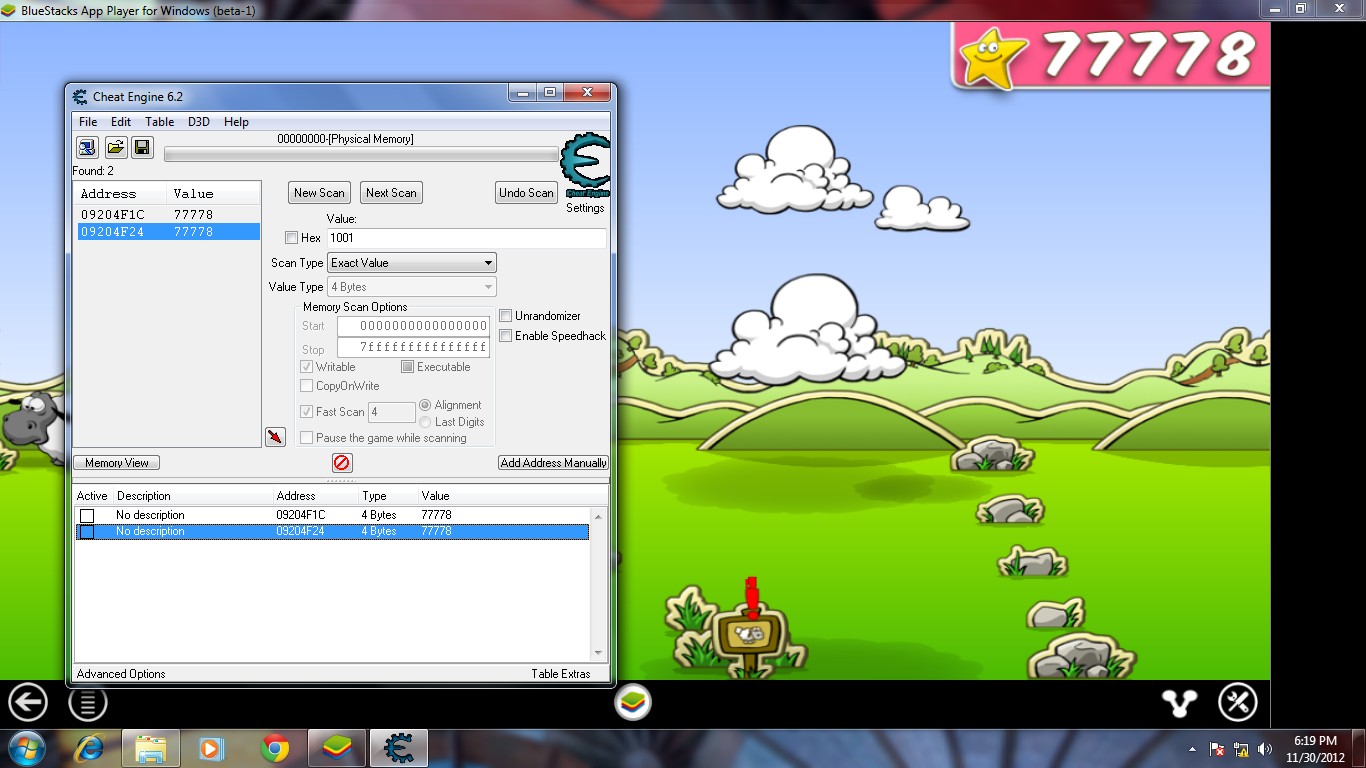Open the Memory View button

[117, 463]
